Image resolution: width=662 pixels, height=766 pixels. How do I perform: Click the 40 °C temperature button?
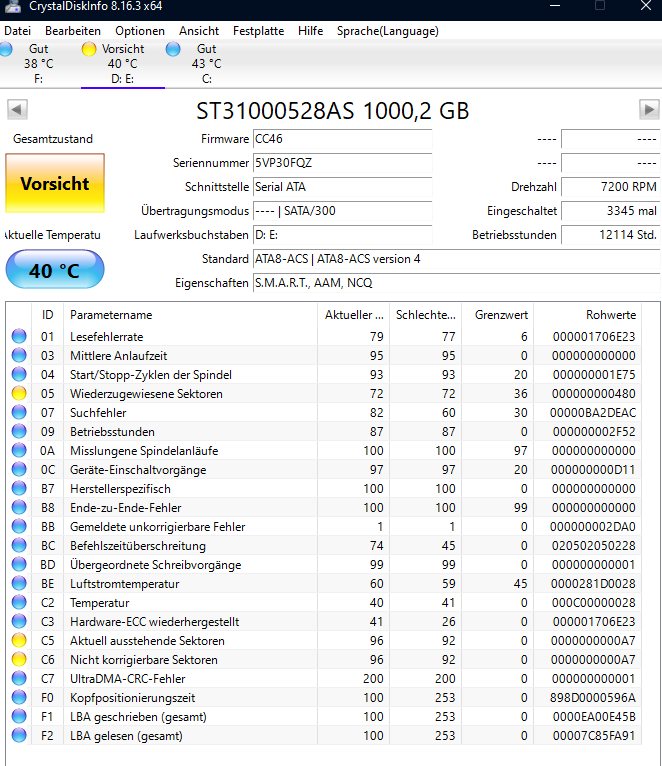coord(55,269)
